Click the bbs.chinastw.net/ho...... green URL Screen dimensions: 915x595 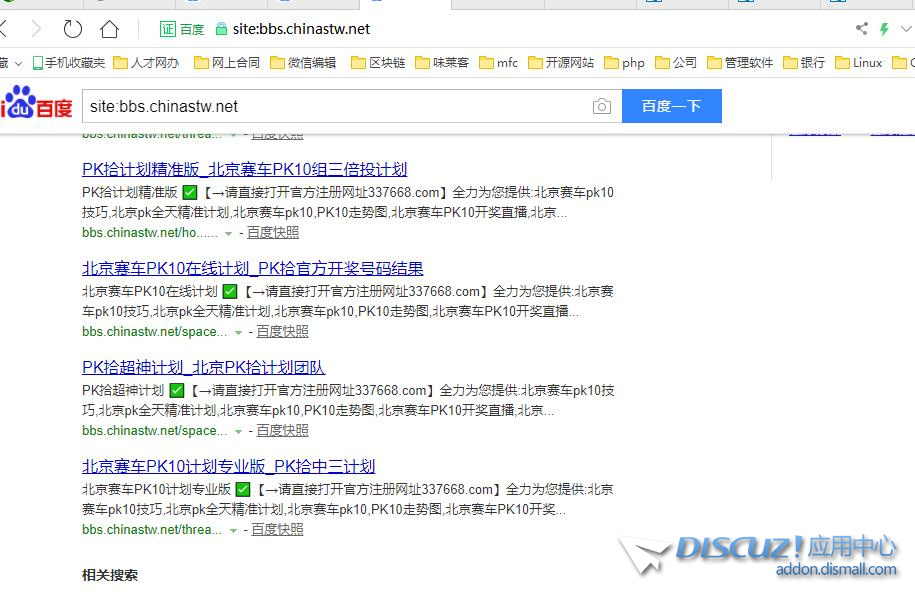150,233
